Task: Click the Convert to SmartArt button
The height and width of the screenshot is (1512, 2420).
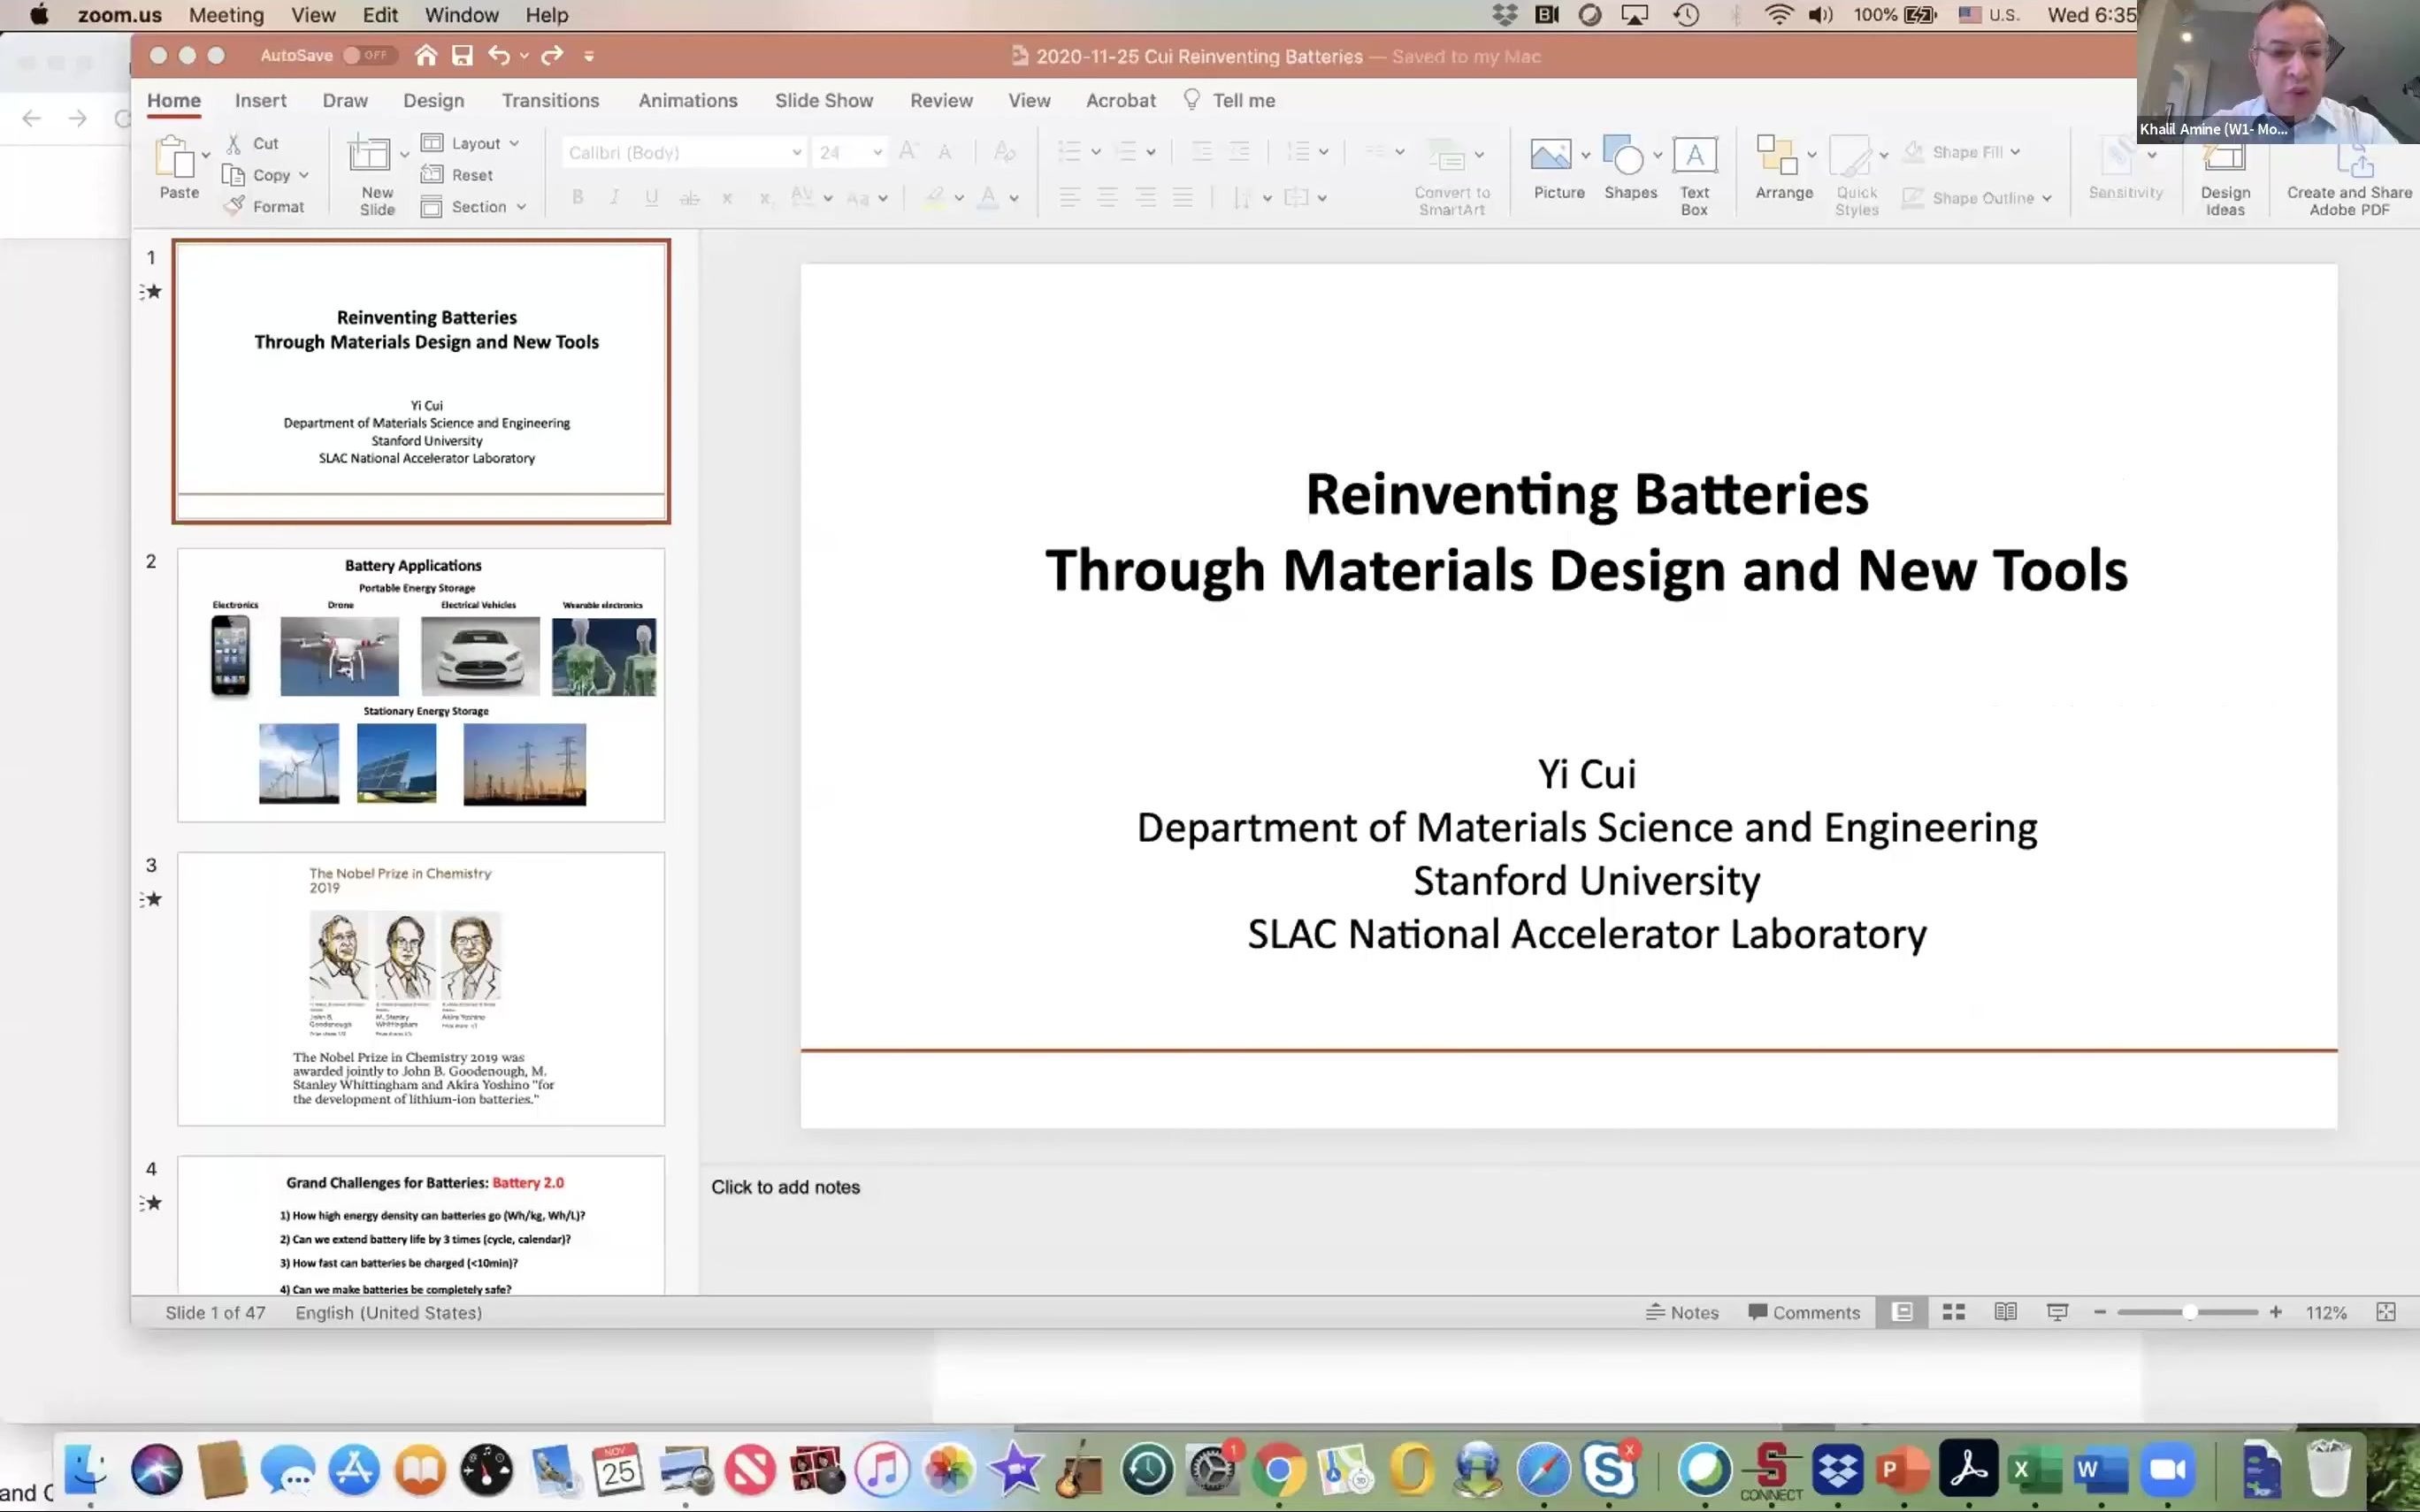Action: pyautogui.click(x=1452, y=175)
